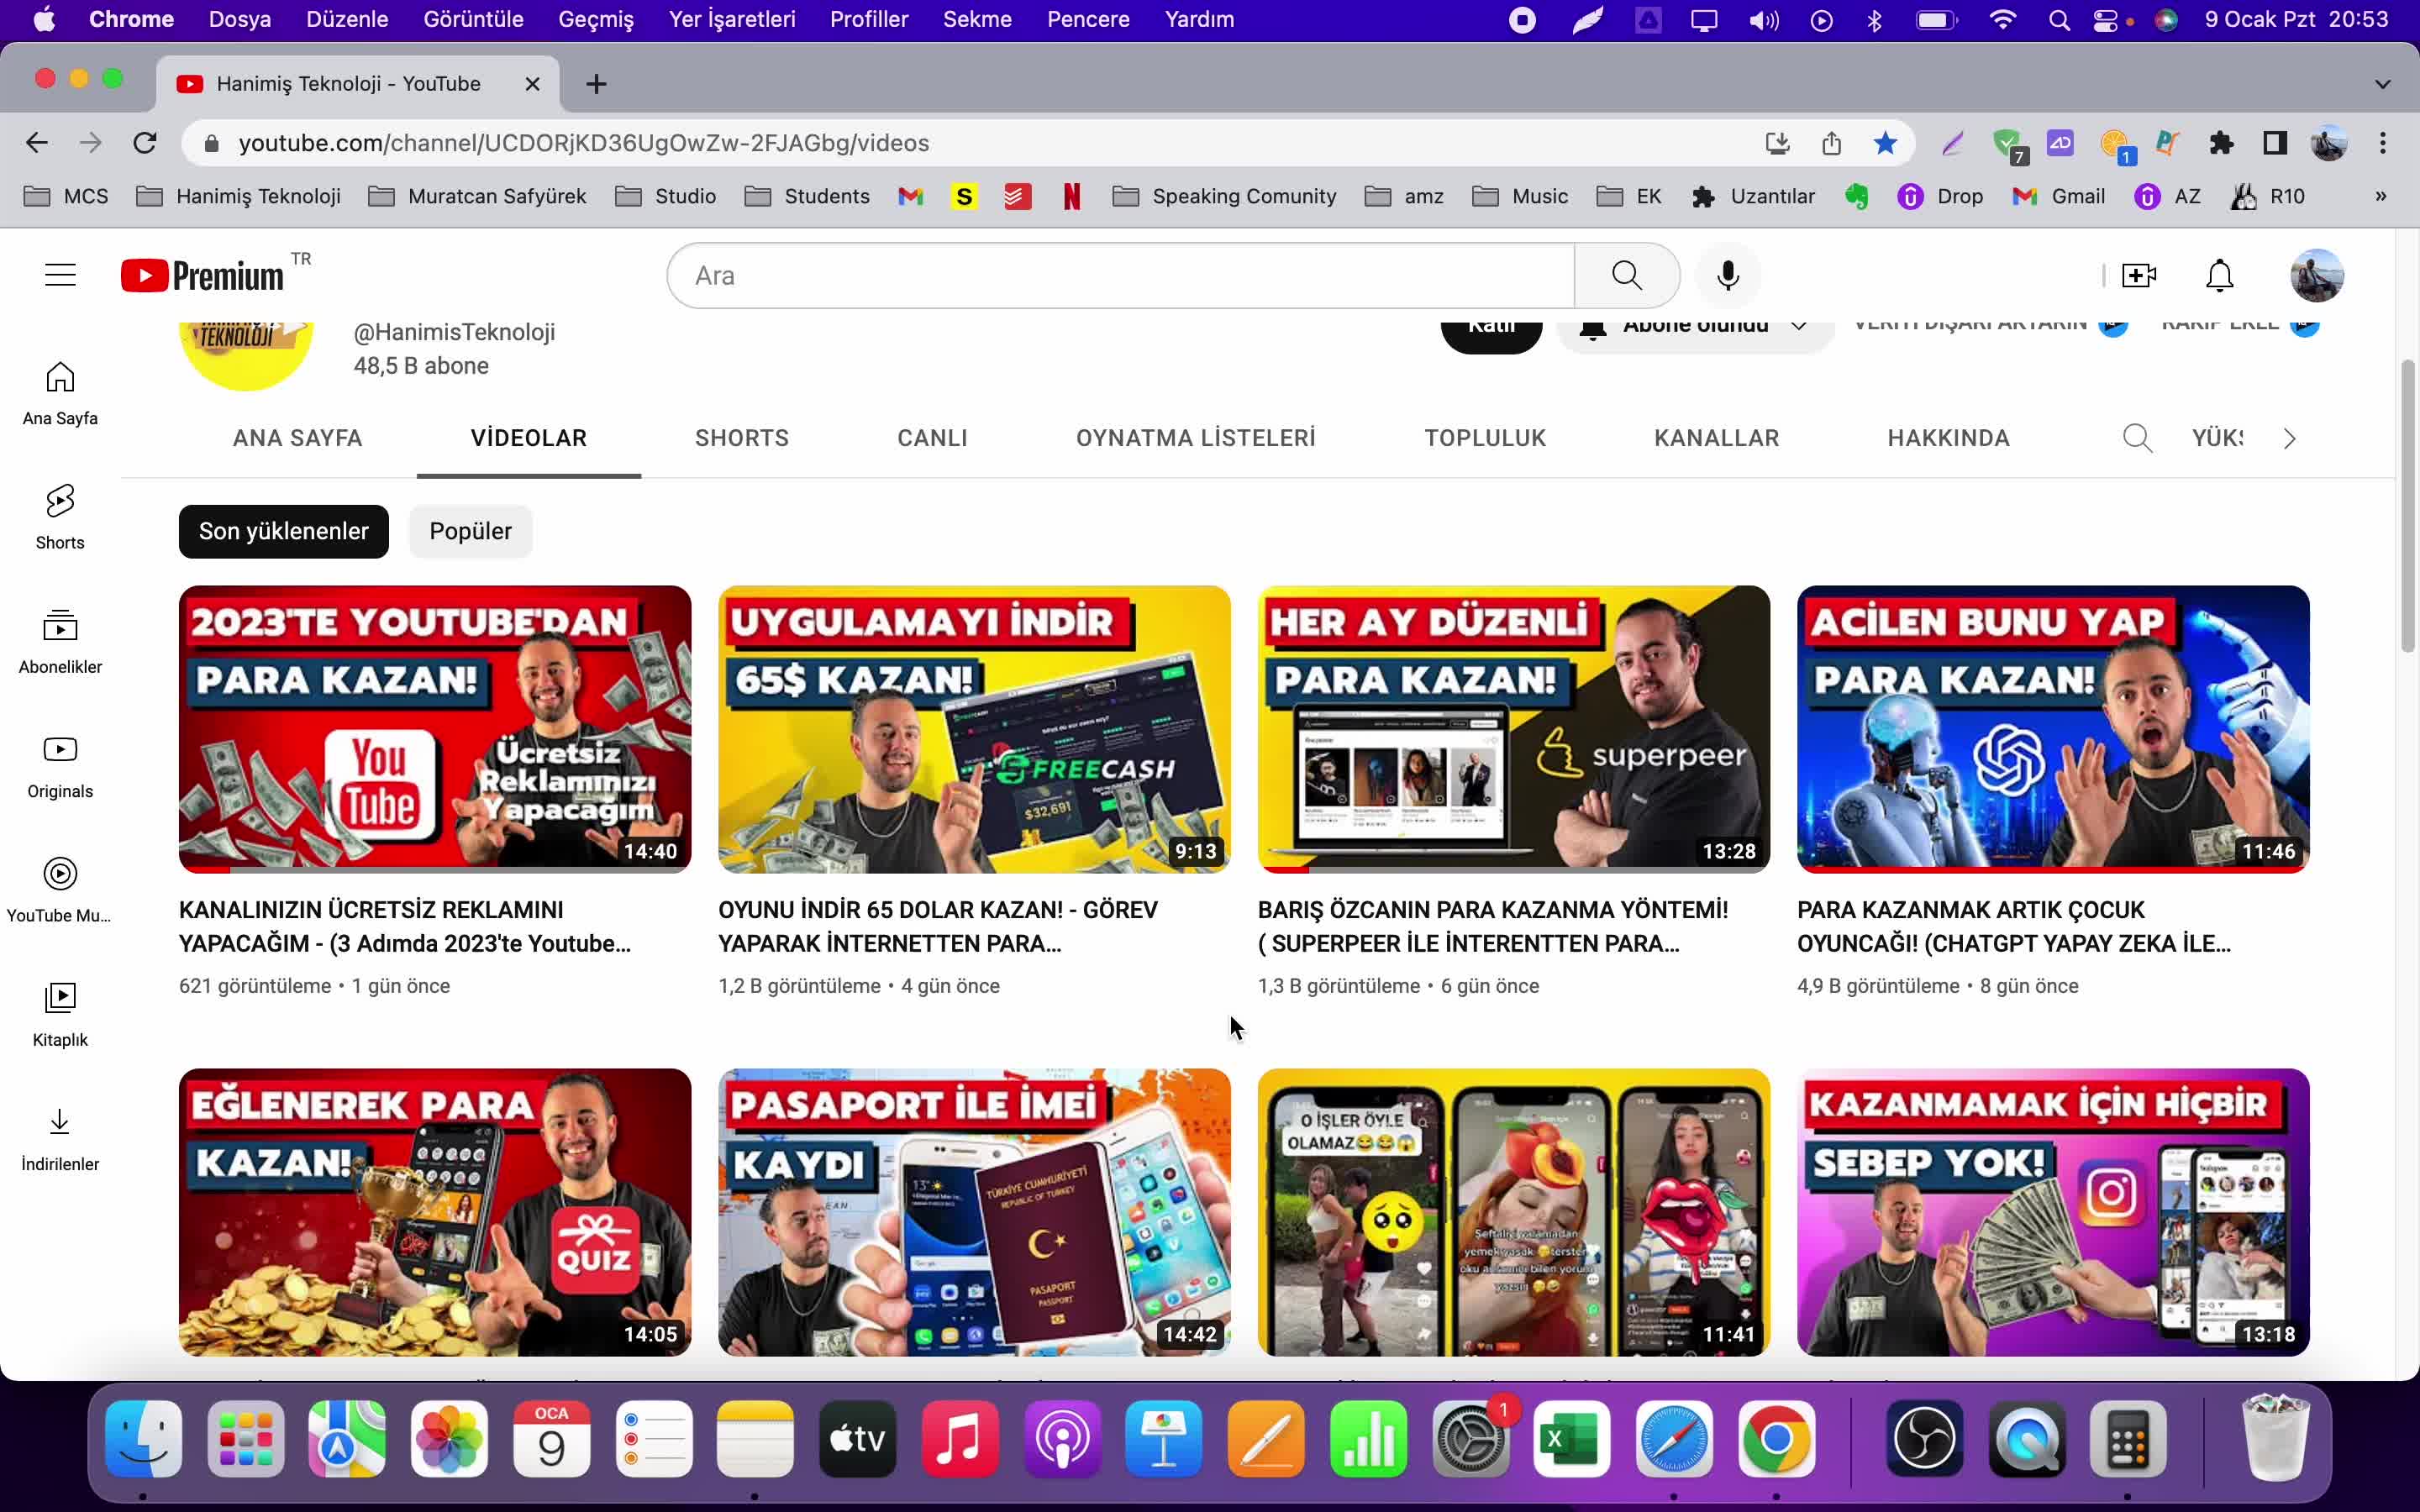This screenshot has height=1512, width=2420.
Task: Open OBS from the Dock
Action: pos(1925,1439)
